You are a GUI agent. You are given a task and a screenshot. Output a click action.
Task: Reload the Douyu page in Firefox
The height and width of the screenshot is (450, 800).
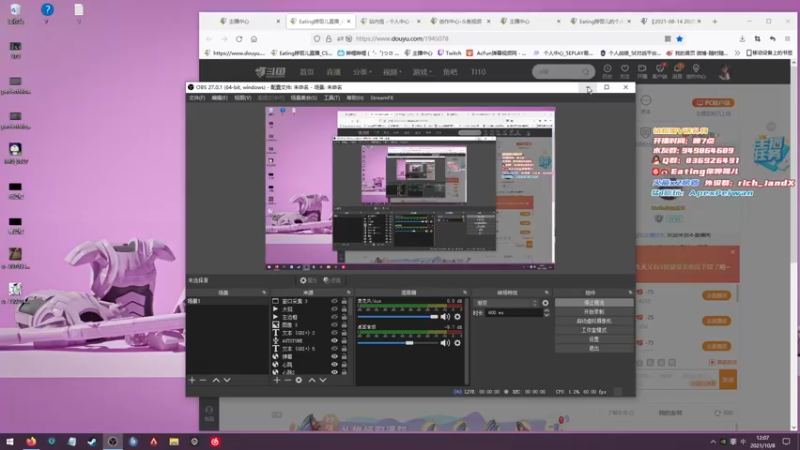tap(239, 39)
